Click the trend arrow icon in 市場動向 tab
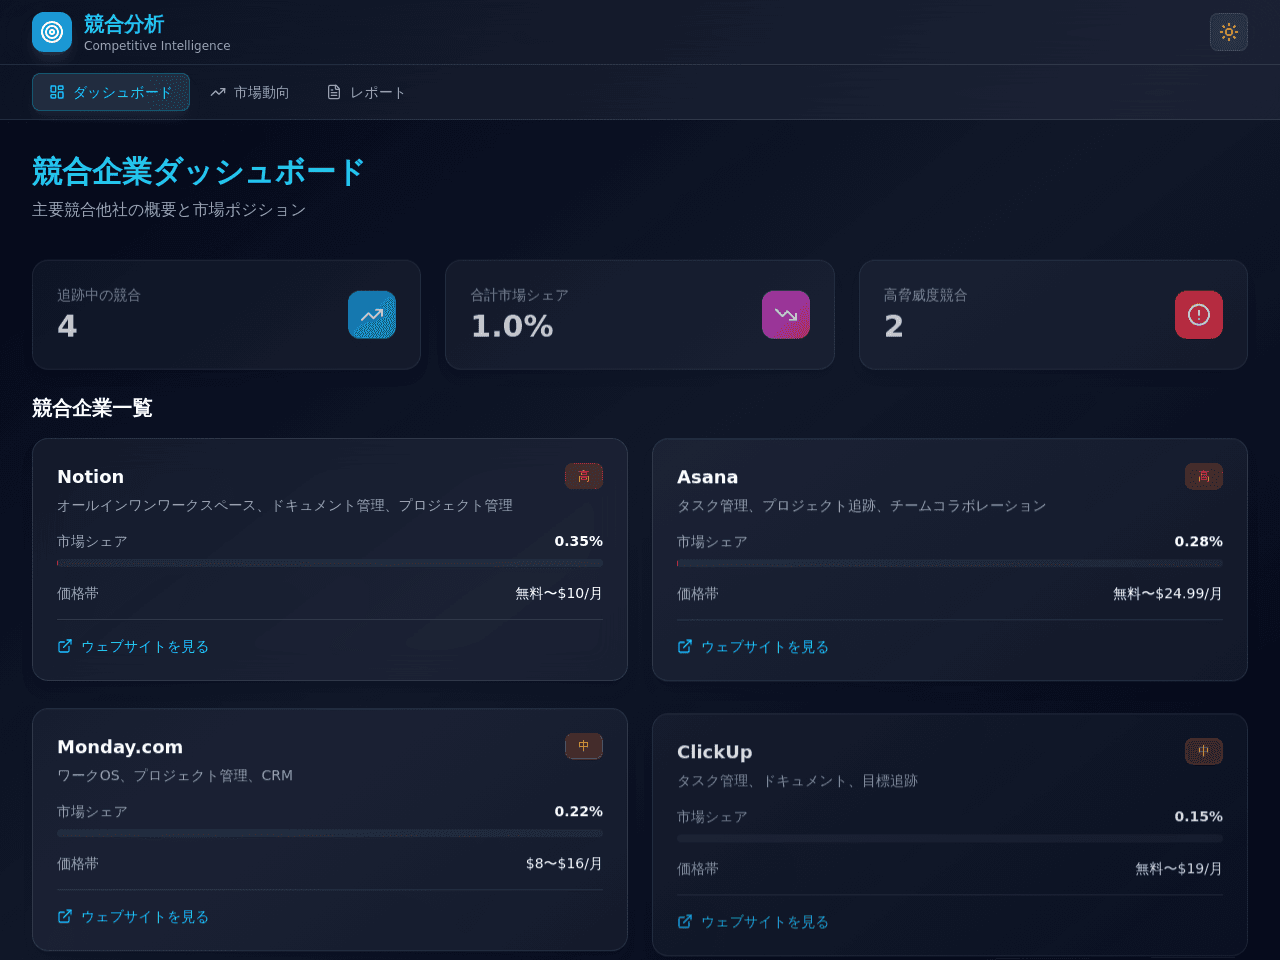Image resolution: width=1280 pixels, height=960 pixels. (x=218, y=92)
